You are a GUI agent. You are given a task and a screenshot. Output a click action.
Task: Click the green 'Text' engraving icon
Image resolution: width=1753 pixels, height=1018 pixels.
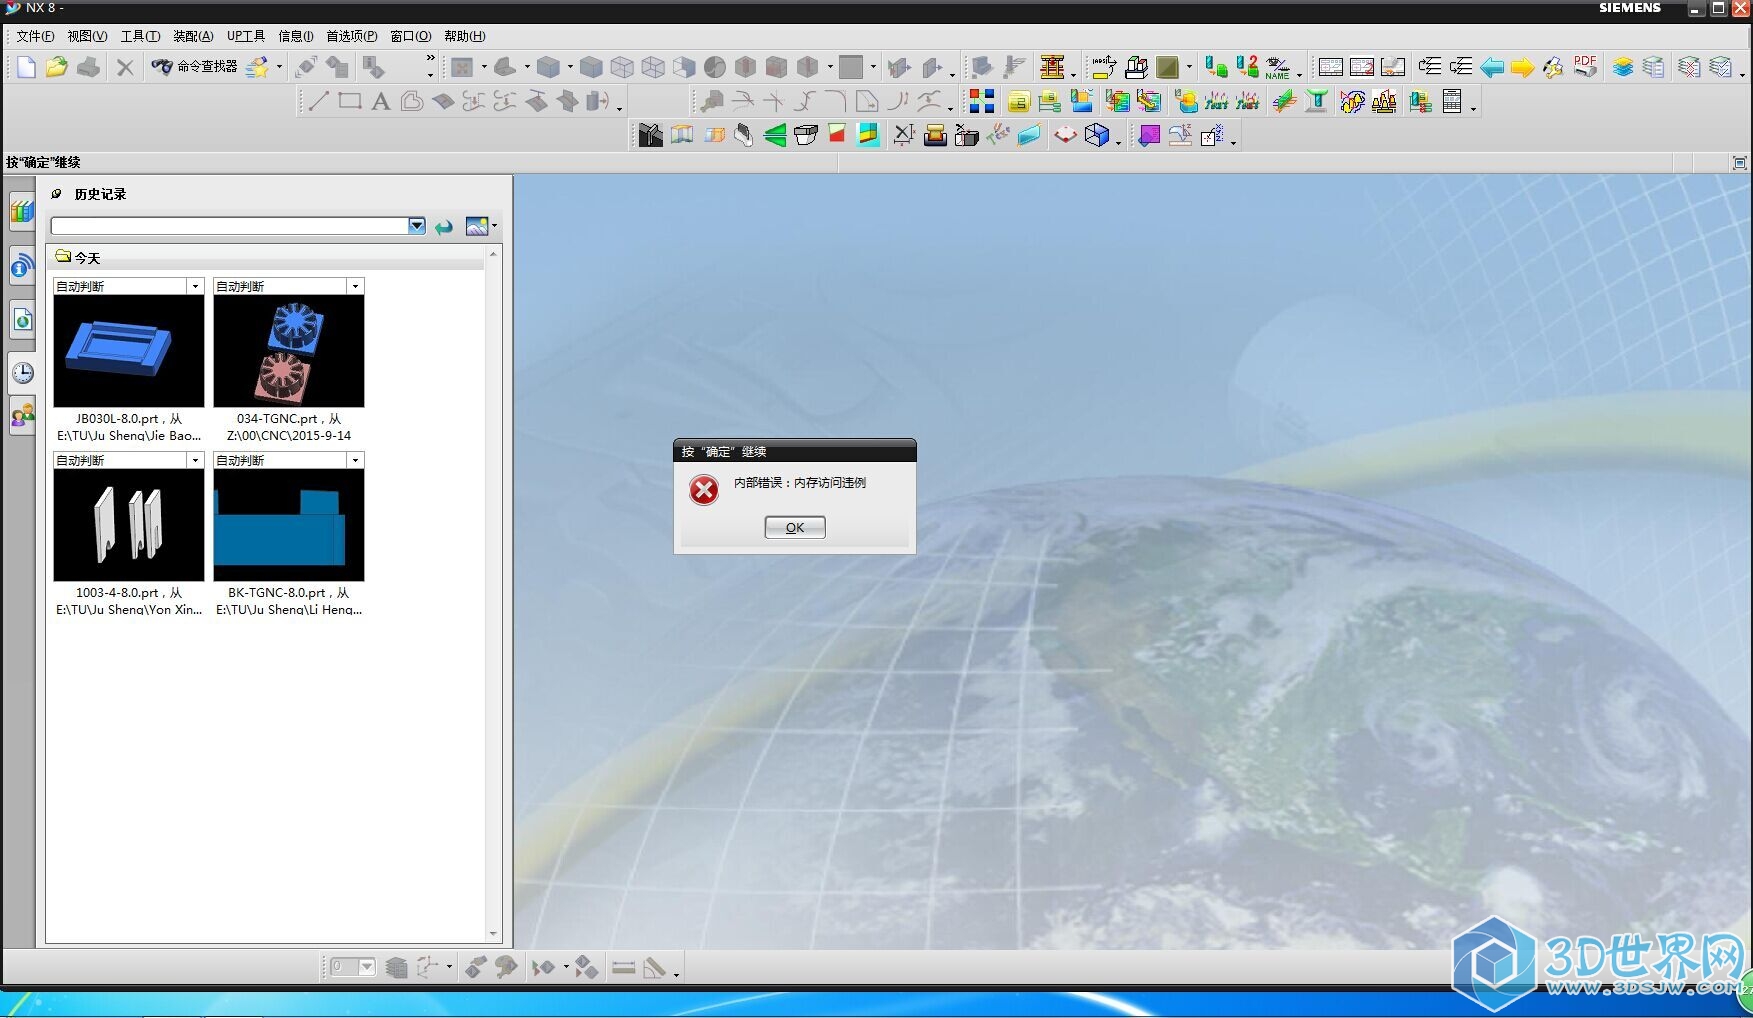click(1217, 101)
